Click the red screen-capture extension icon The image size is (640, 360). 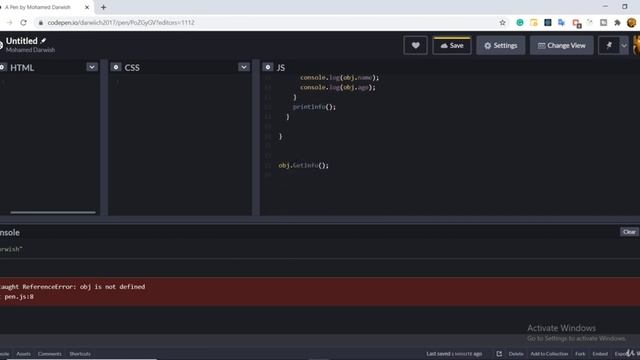pos(576,23)
